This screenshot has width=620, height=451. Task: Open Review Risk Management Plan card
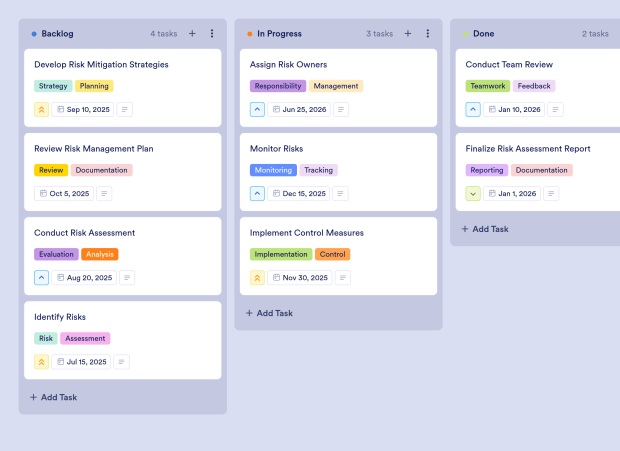coord(94,149)
